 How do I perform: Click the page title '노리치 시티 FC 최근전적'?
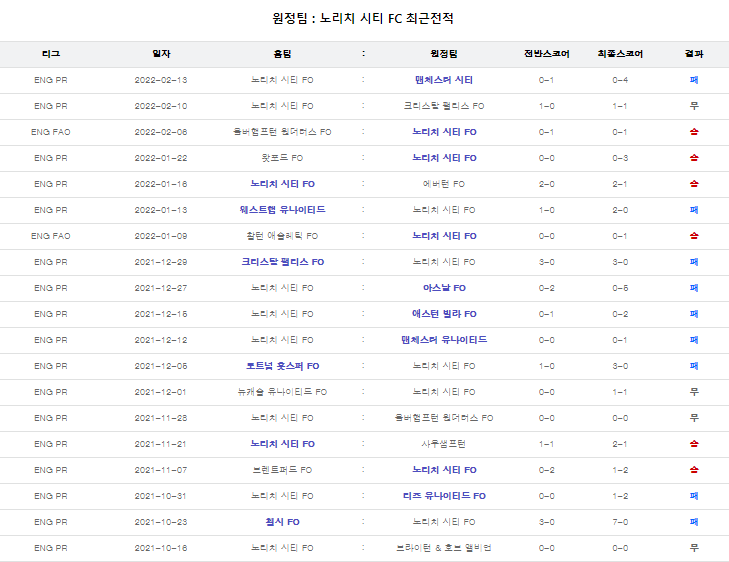pos(387,18)
